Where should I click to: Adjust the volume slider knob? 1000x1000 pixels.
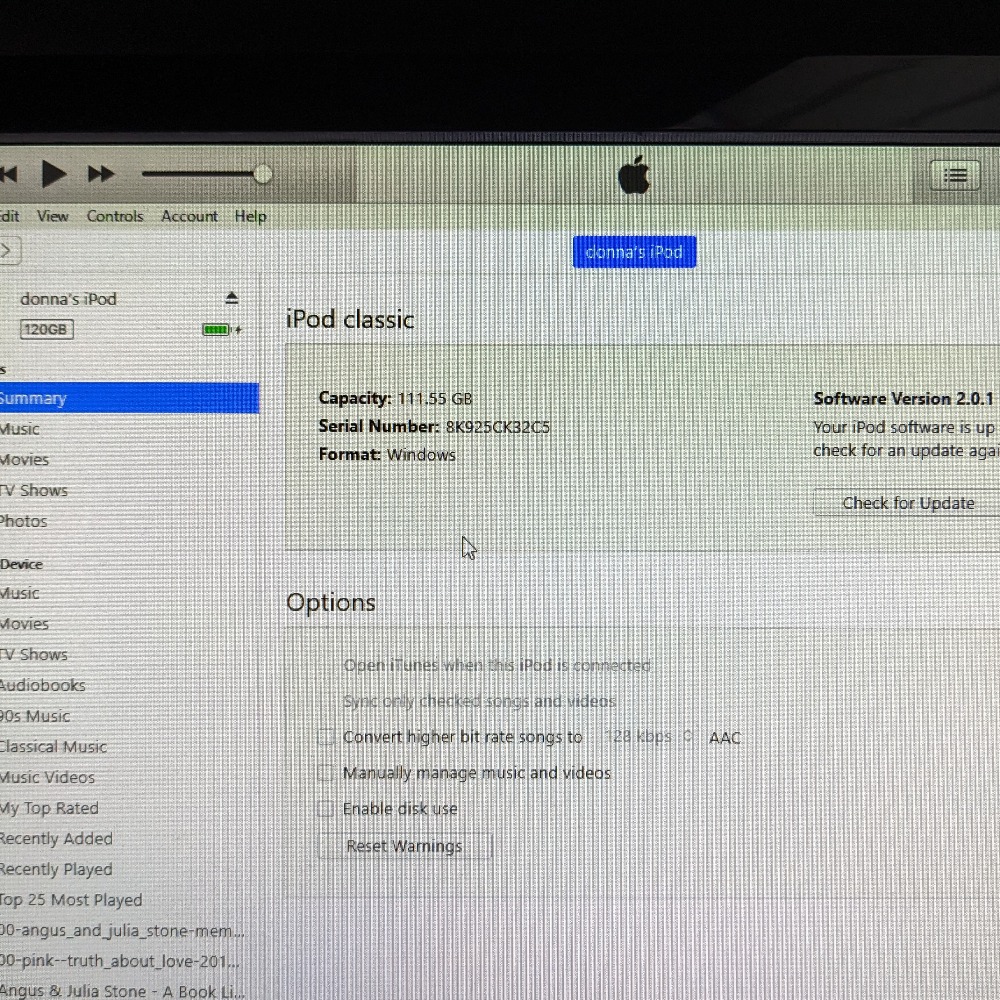coord(262,173)
